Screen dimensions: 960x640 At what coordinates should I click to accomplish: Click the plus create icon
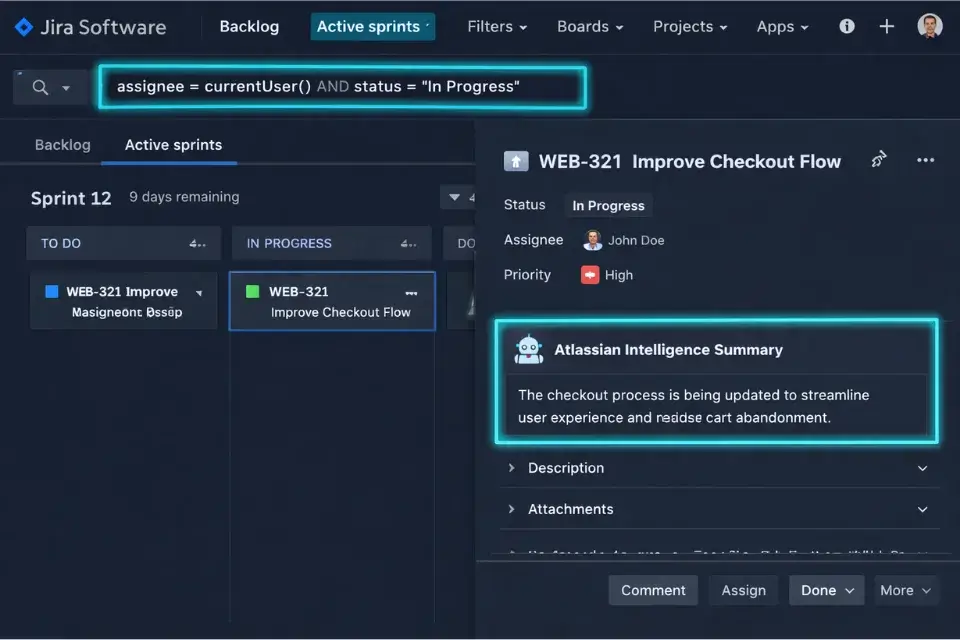coord(886,26)
